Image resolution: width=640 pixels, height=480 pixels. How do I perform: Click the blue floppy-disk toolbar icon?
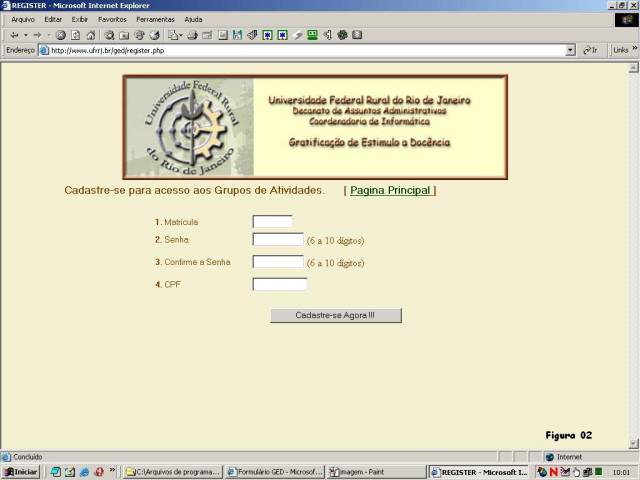238,35
